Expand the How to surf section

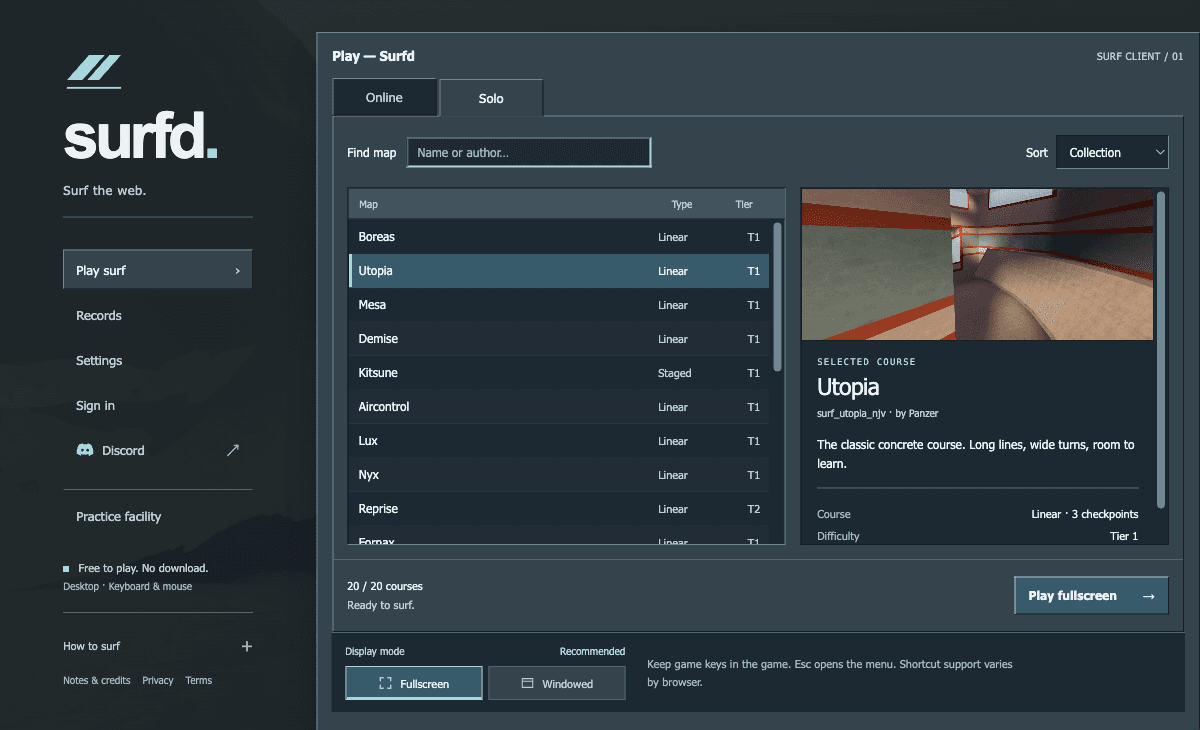(x=158, y=646)
